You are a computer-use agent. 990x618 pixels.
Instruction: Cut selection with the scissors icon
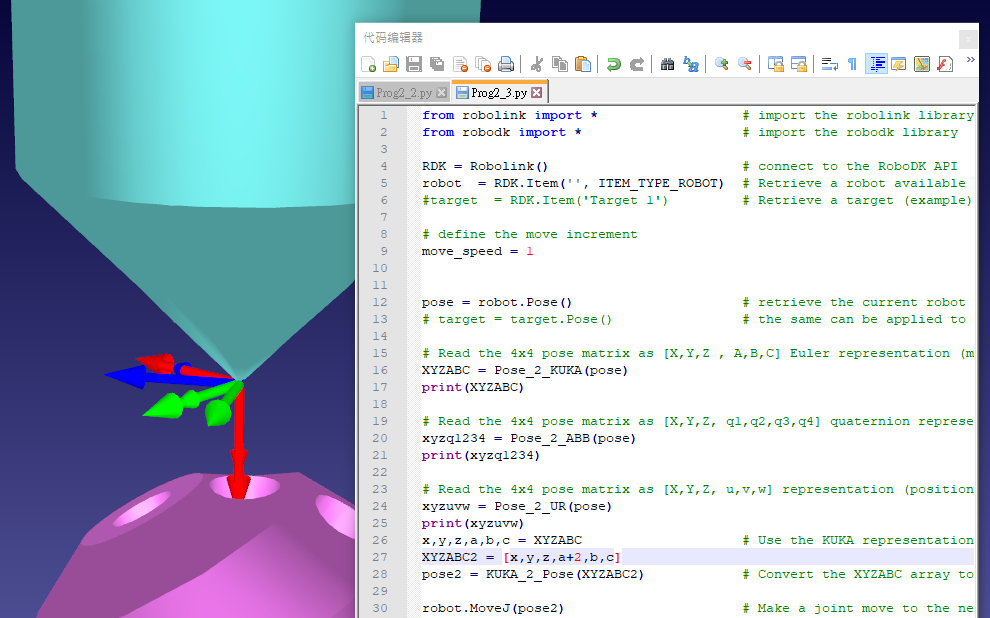click(537, 64)
